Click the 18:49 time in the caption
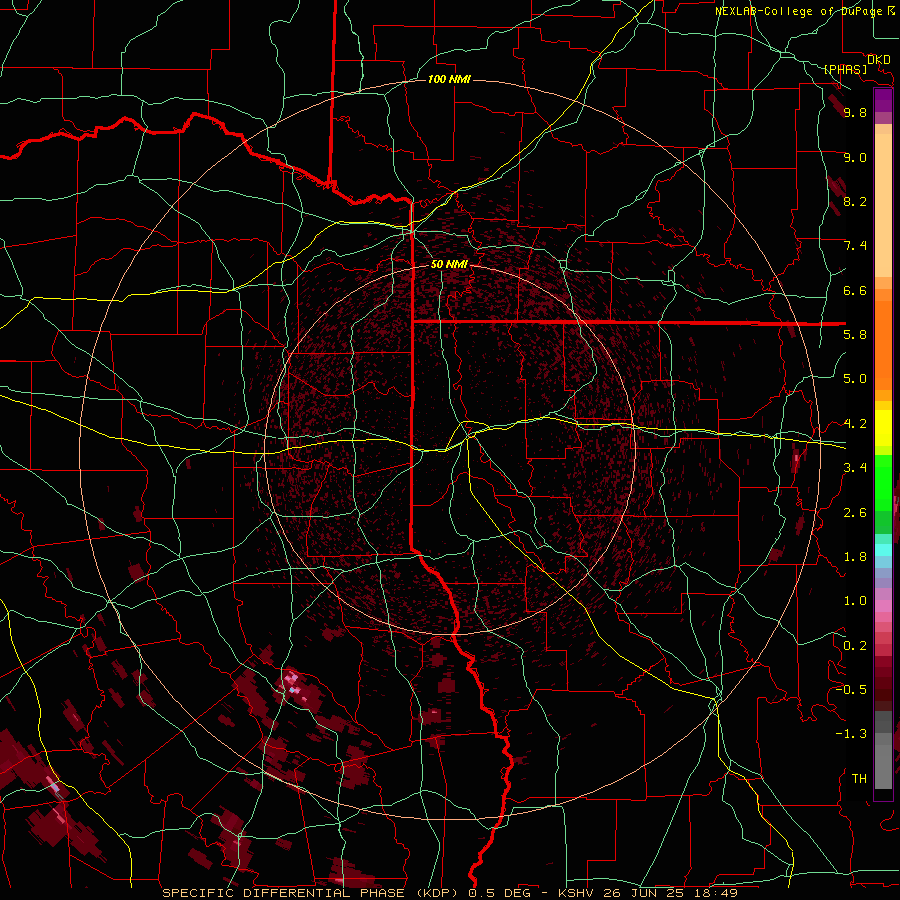This screenshot has height=900, width=900. [714, 893]
